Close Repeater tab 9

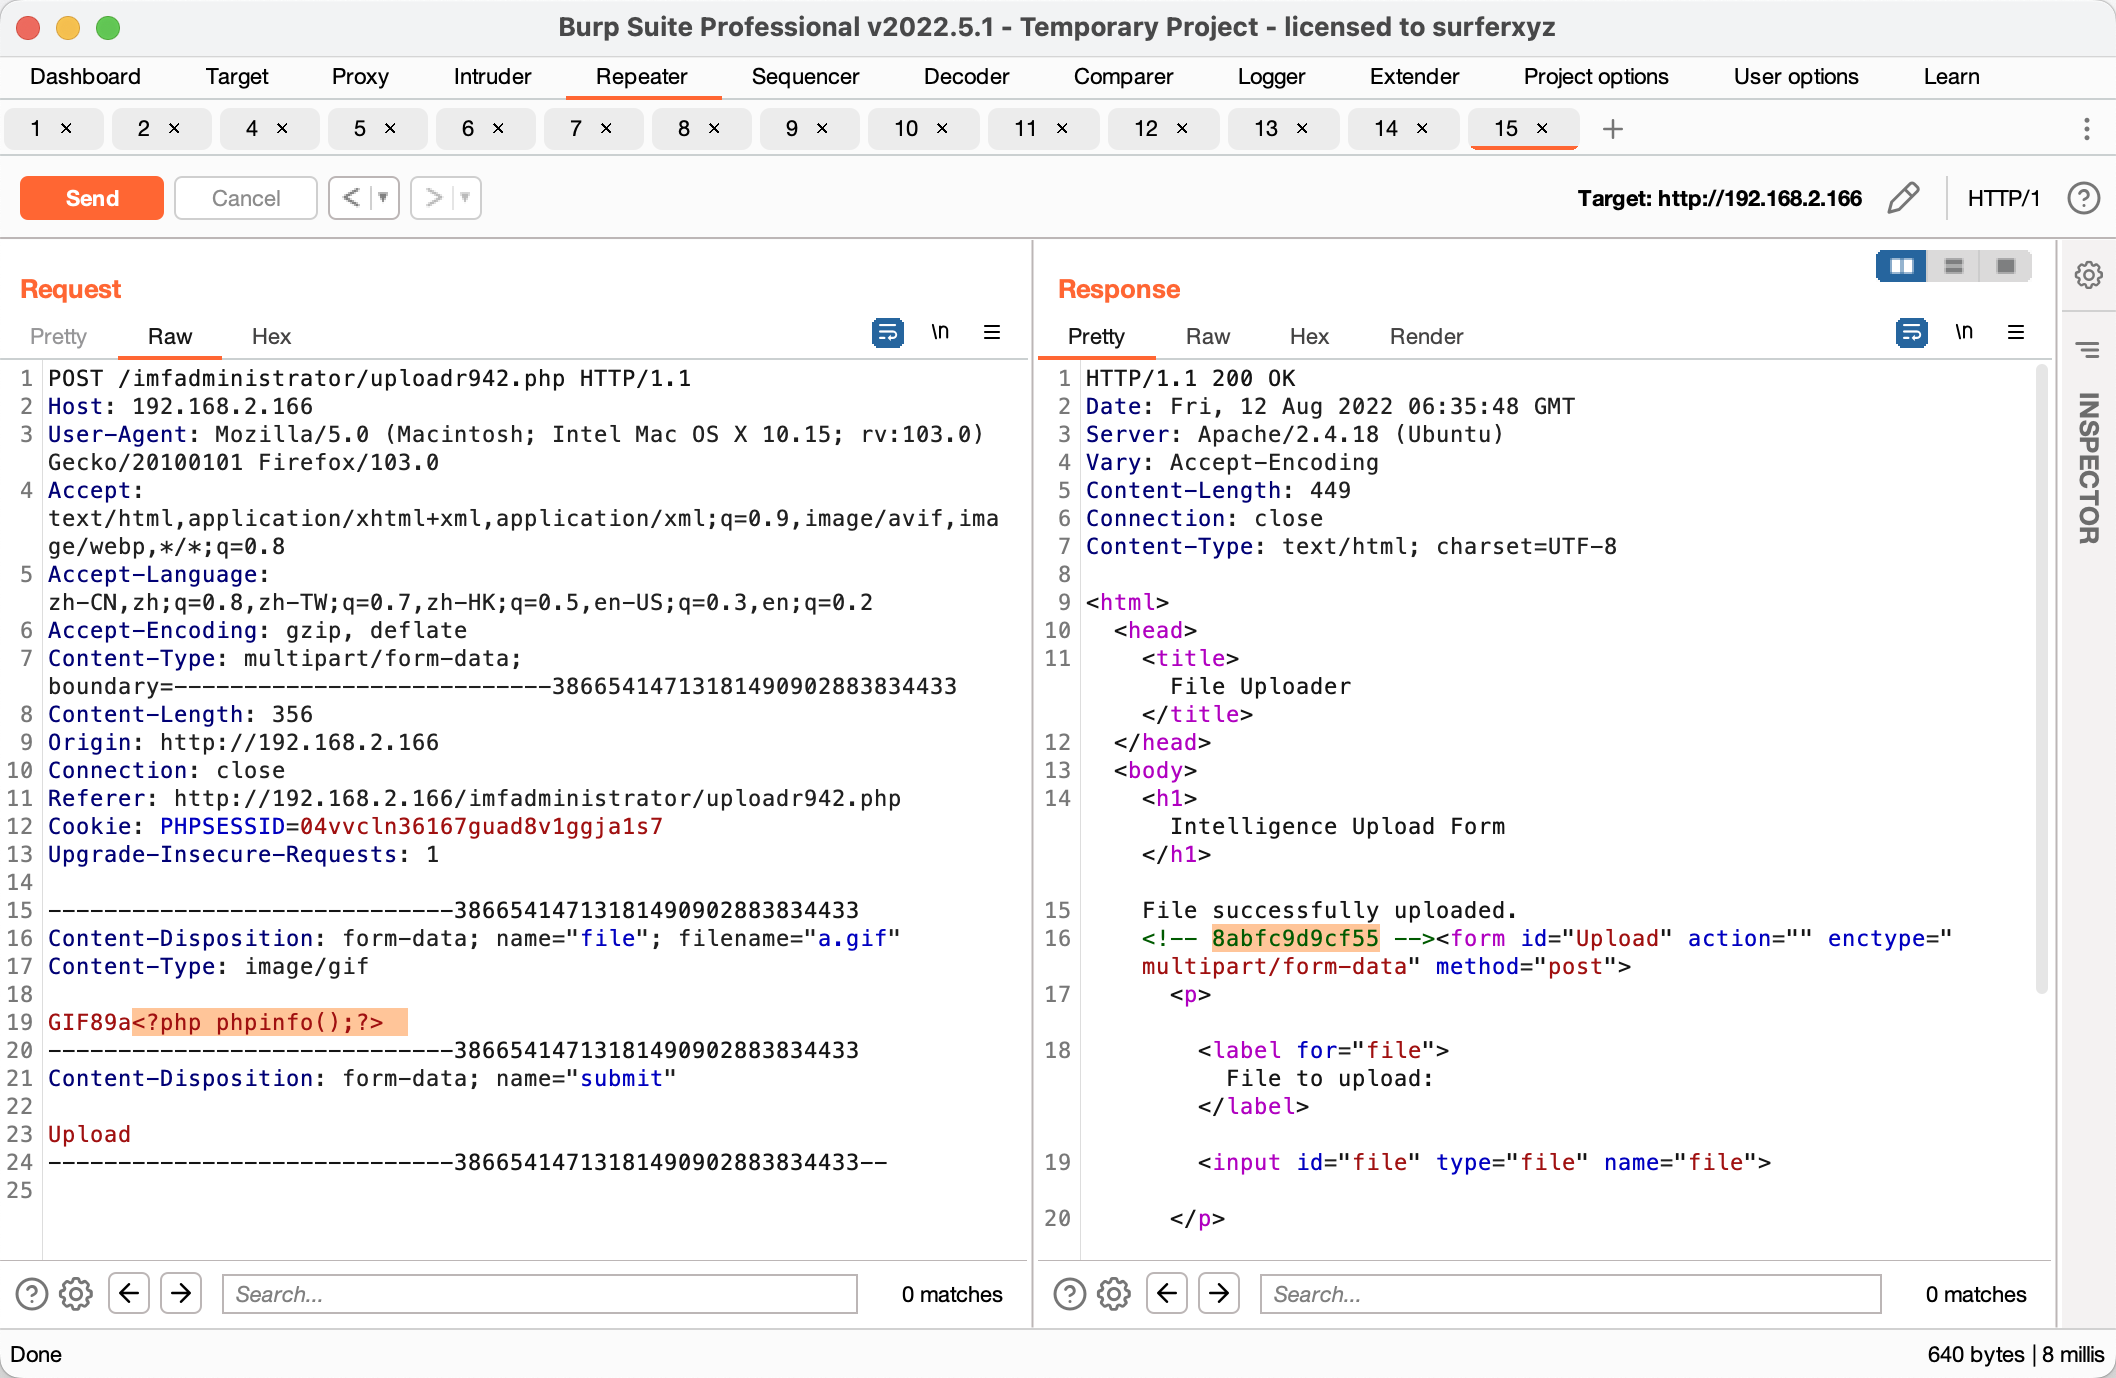pyautogui.click(x=822, y=129)
